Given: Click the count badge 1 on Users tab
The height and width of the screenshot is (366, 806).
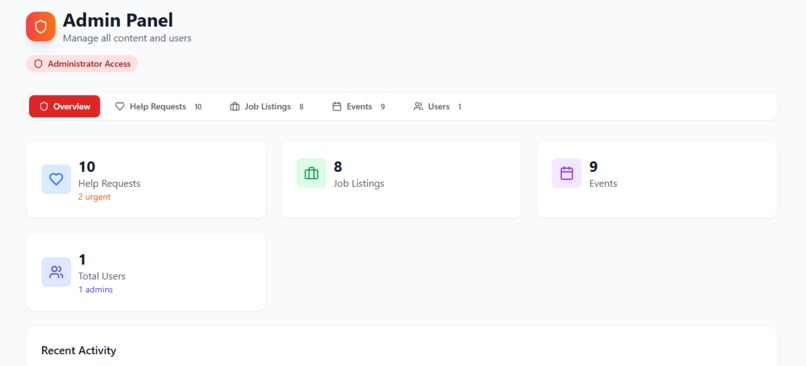Looking at the screenshot, I should (x=460, y=107).
